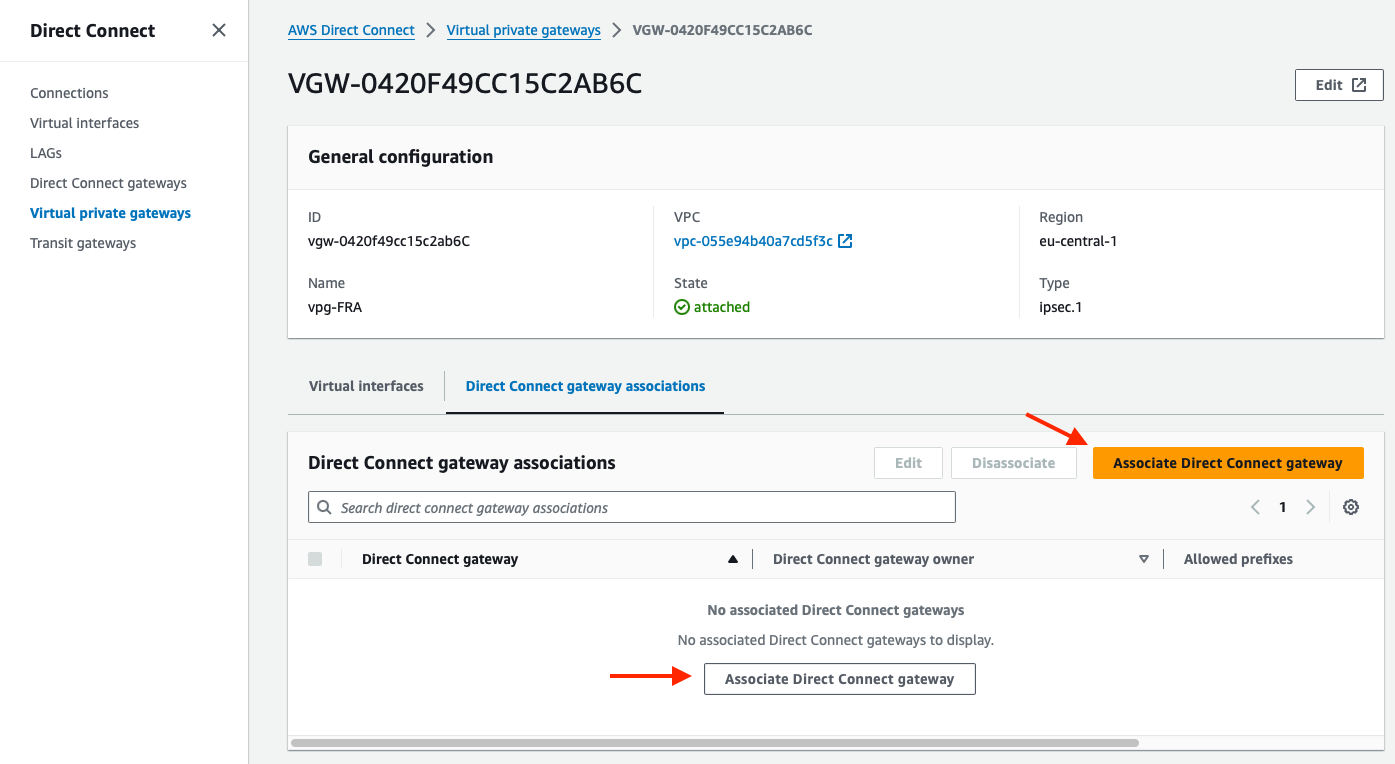The image size is (1395, 764).
Task: Select the ID value vgw-0420f49cc15c2ab6C
Action: point(389,241)
